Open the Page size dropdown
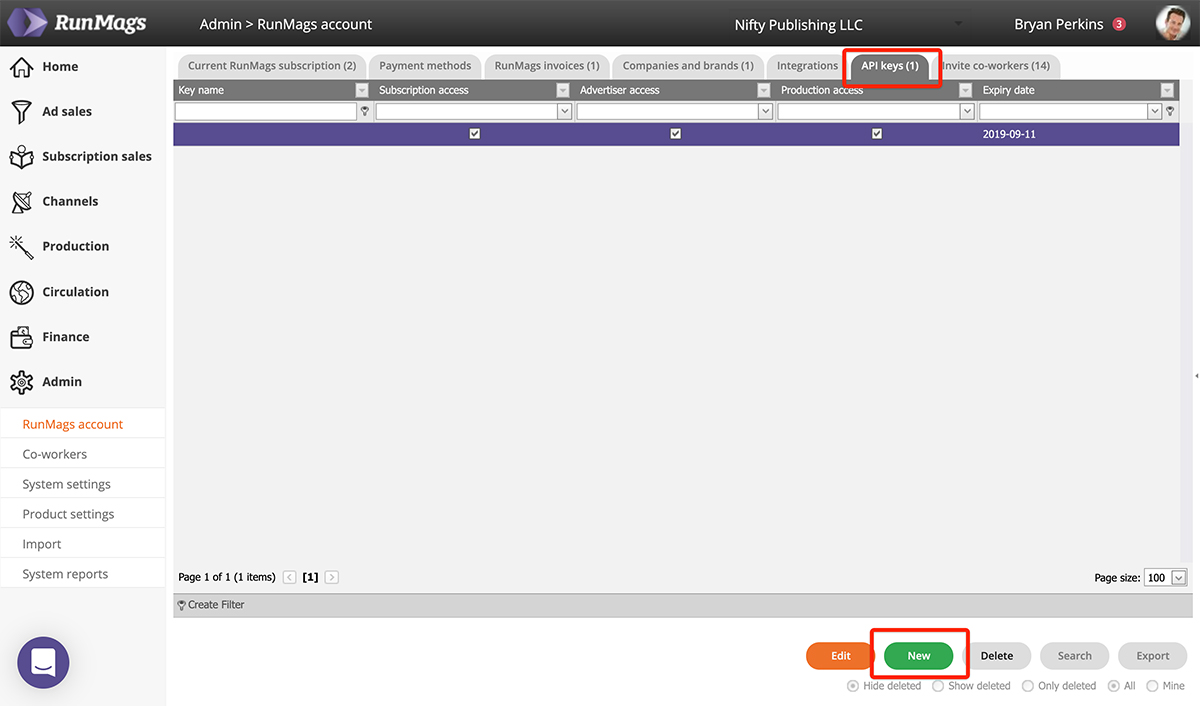This screenshot has height=706, width=1200. [1179, 578]
